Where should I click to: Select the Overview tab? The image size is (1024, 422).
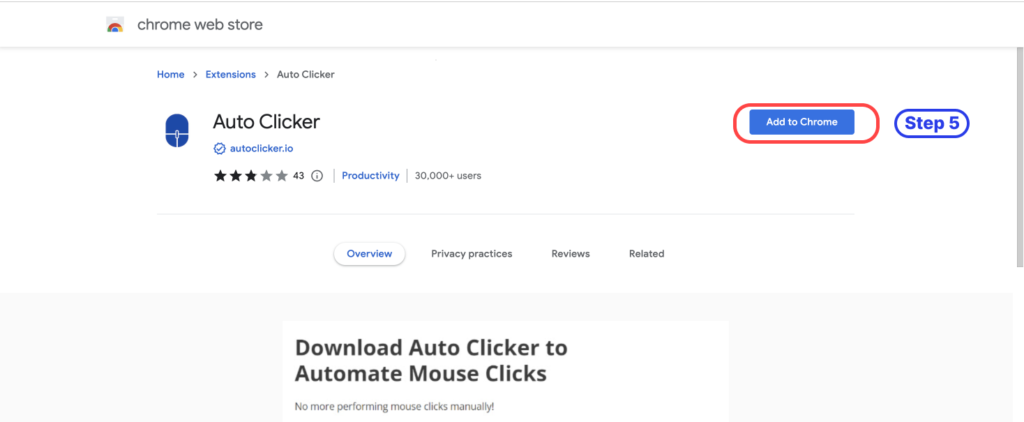[x=369, y=254]
